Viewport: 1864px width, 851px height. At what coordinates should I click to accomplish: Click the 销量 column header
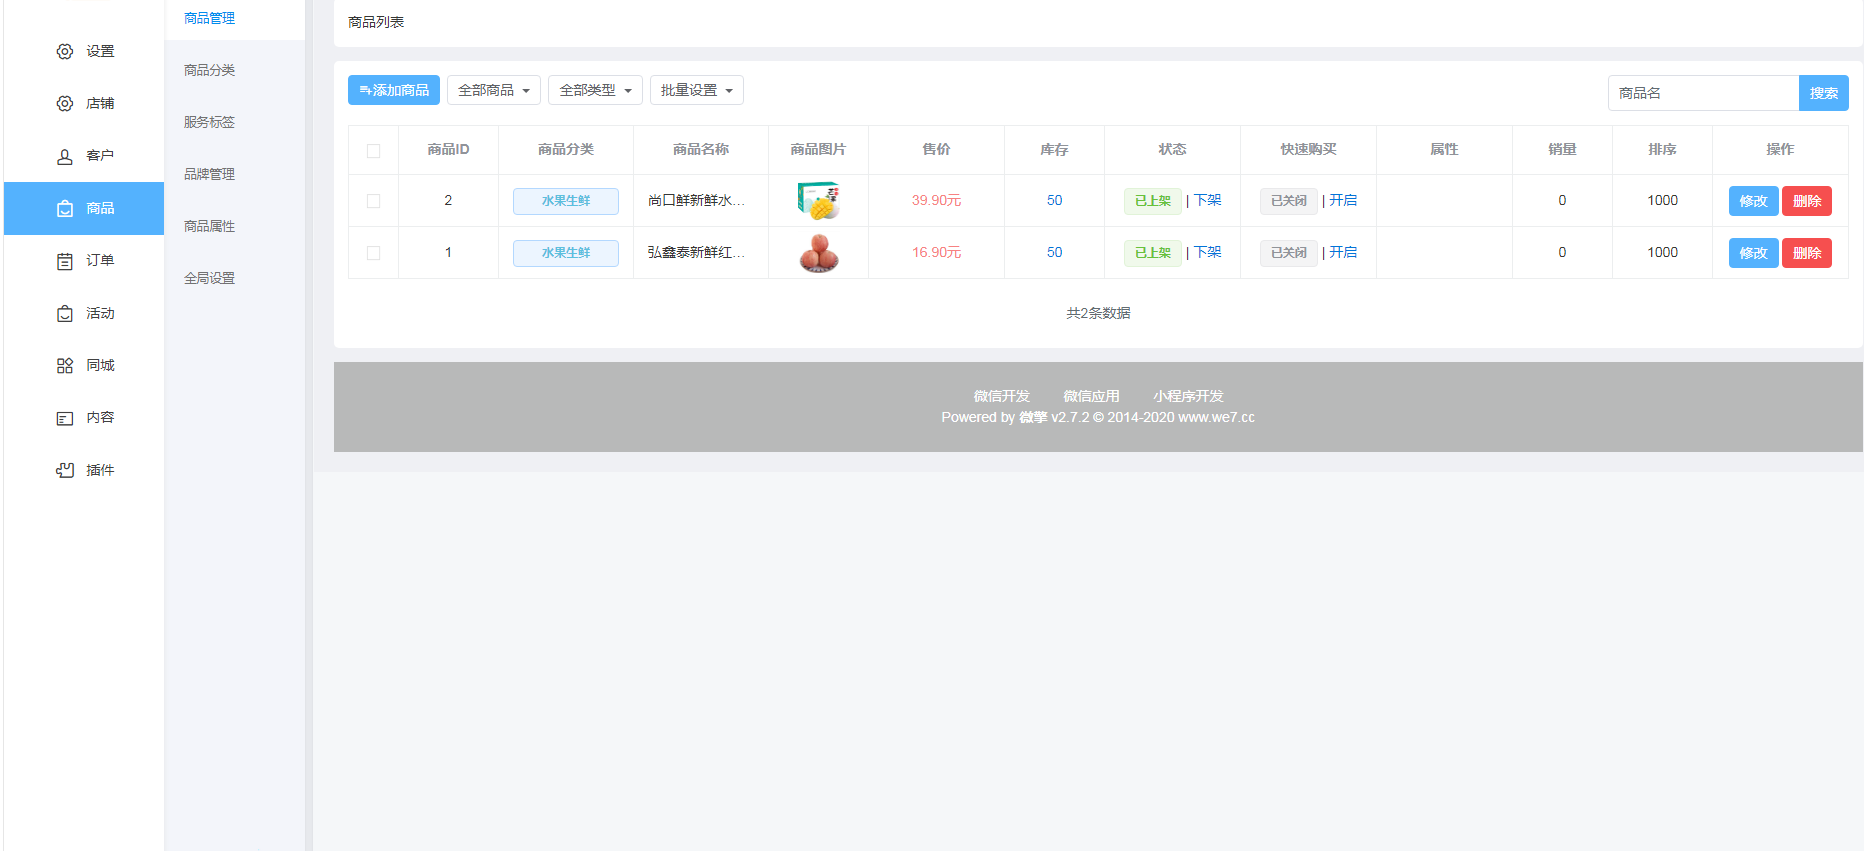point(1562,149)
